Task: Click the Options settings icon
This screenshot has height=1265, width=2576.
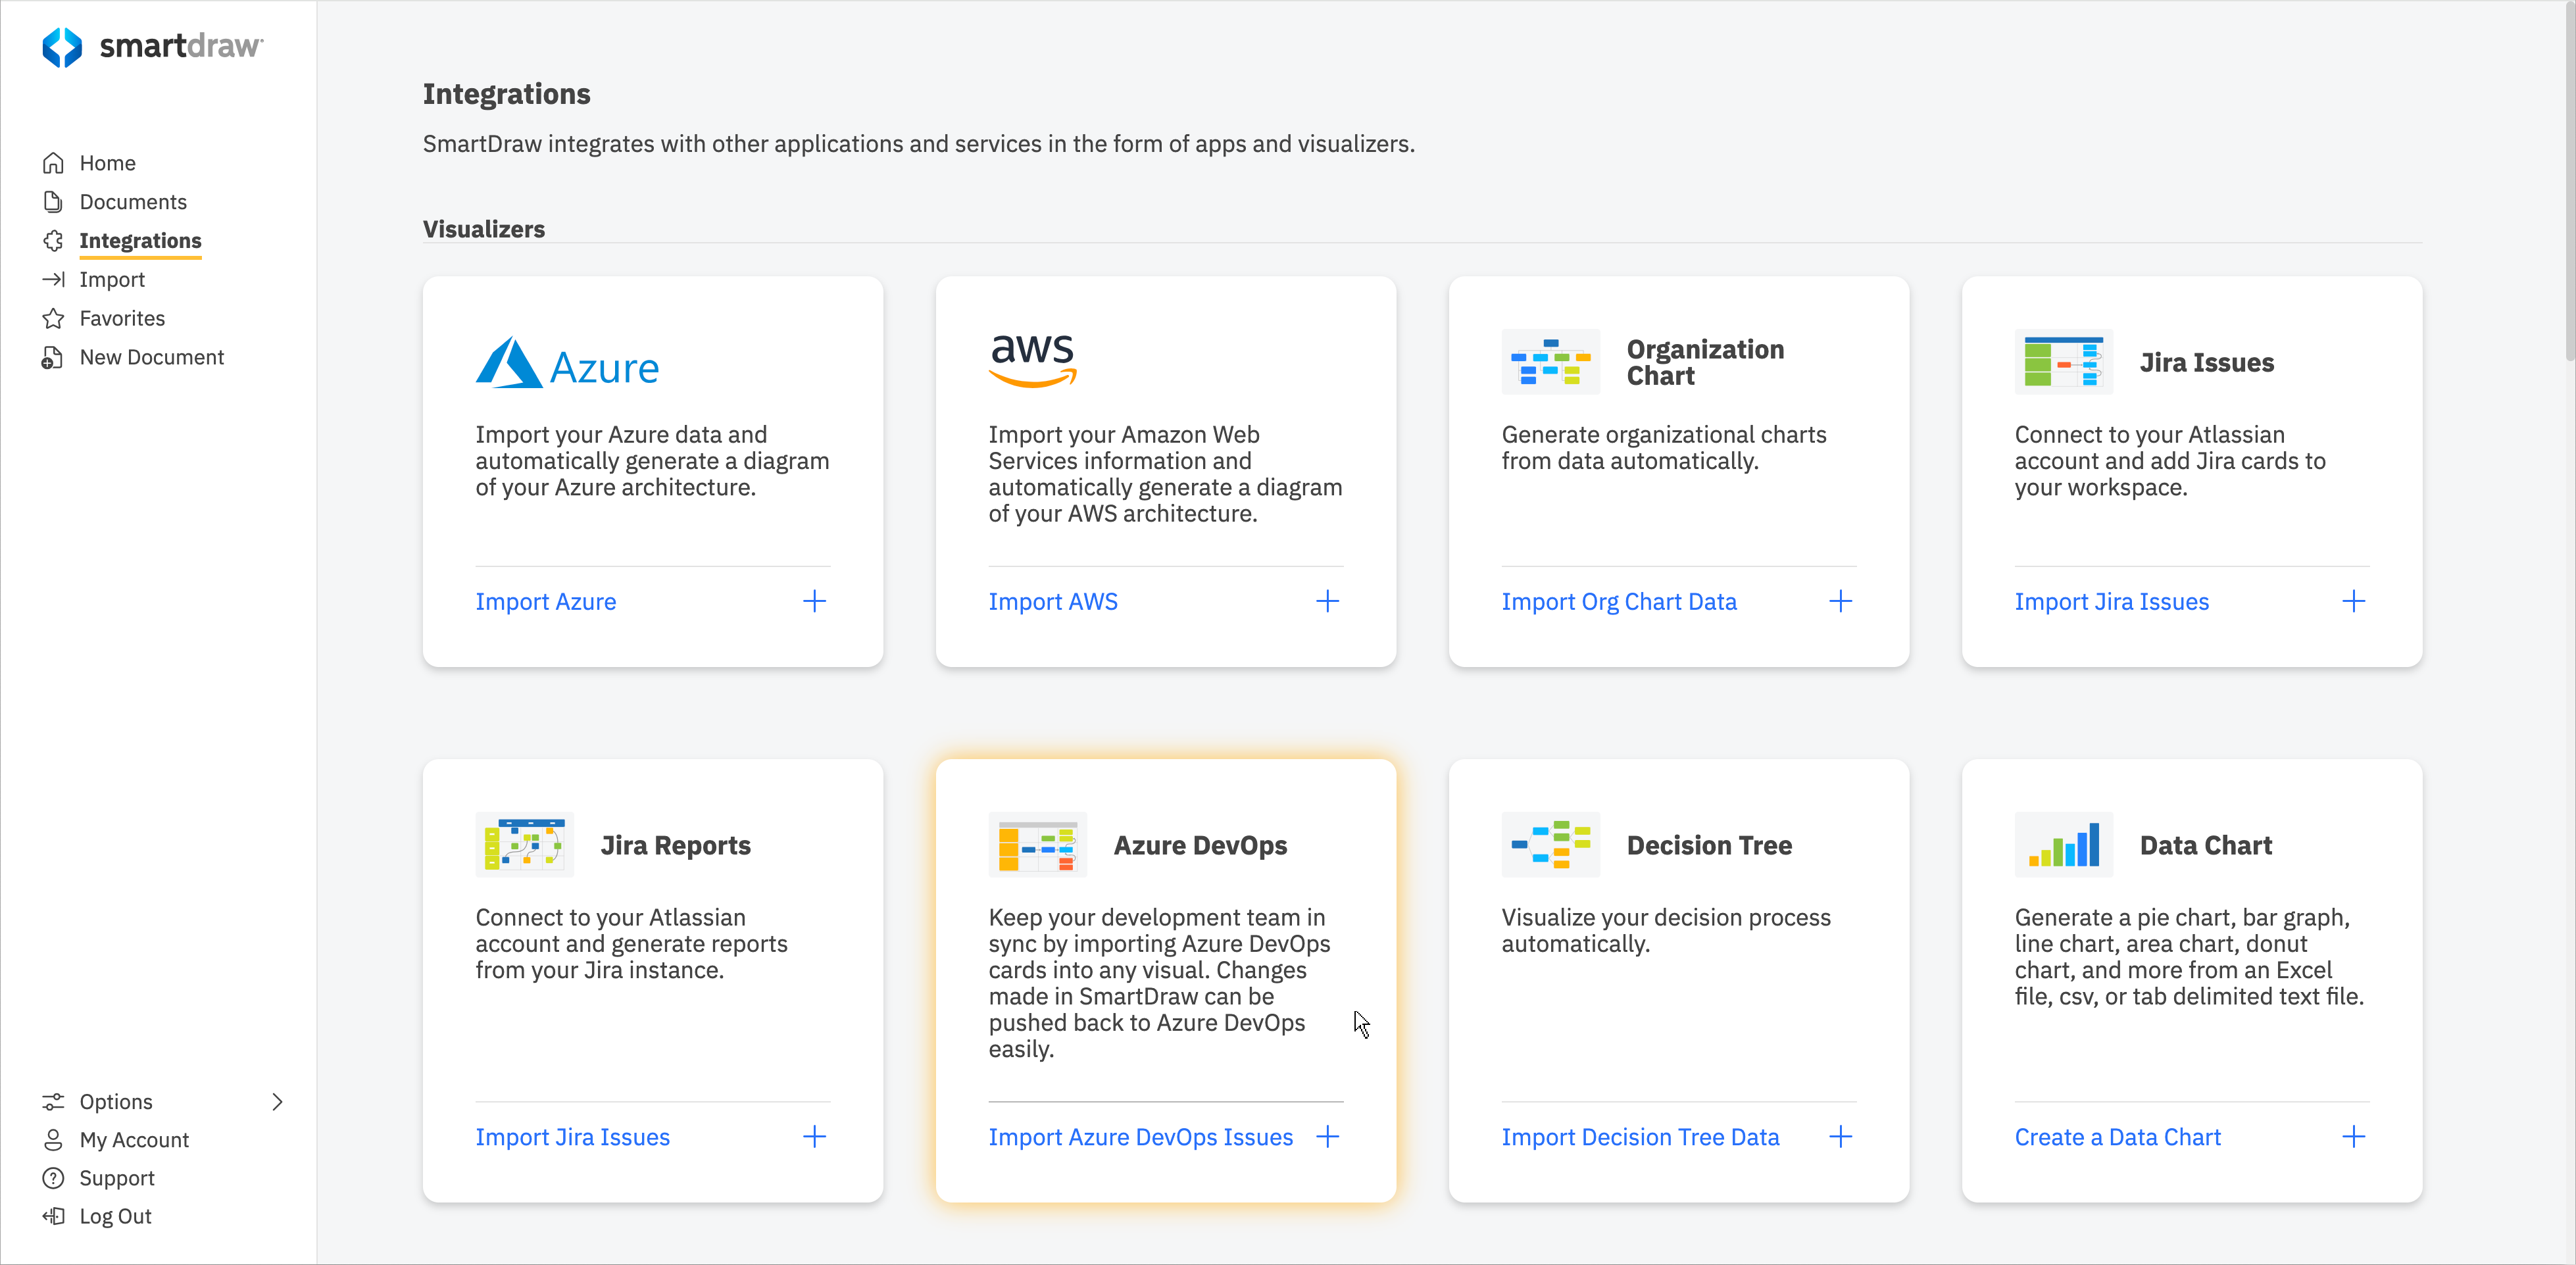Action: tap(54, 1101)
